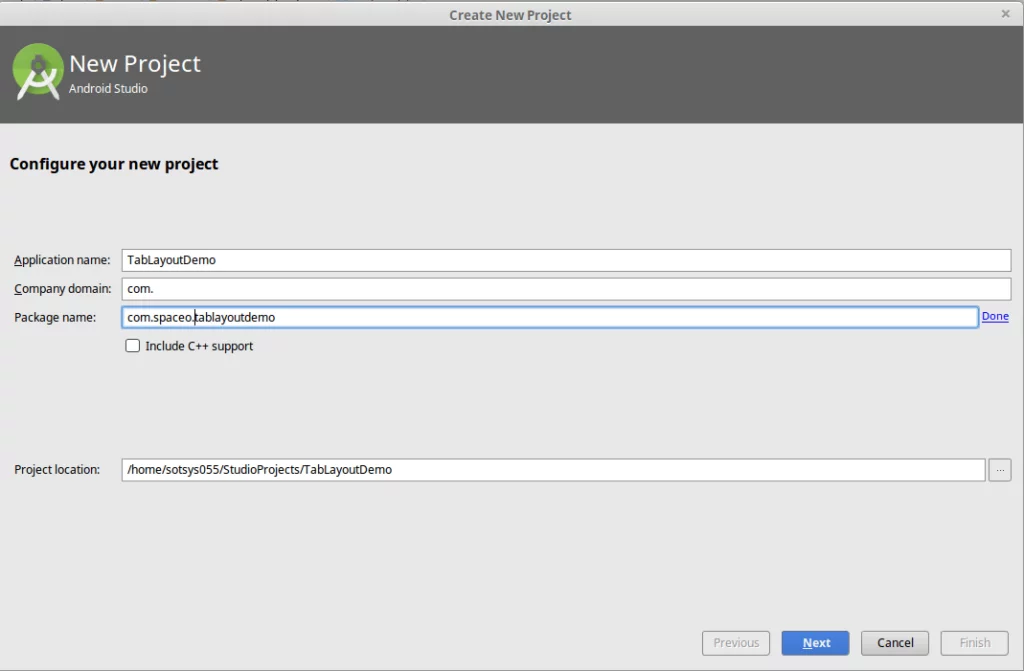The image size is (1024, 671).
Task: Close the Create New Project dialog
Action: pos(1005,14)
